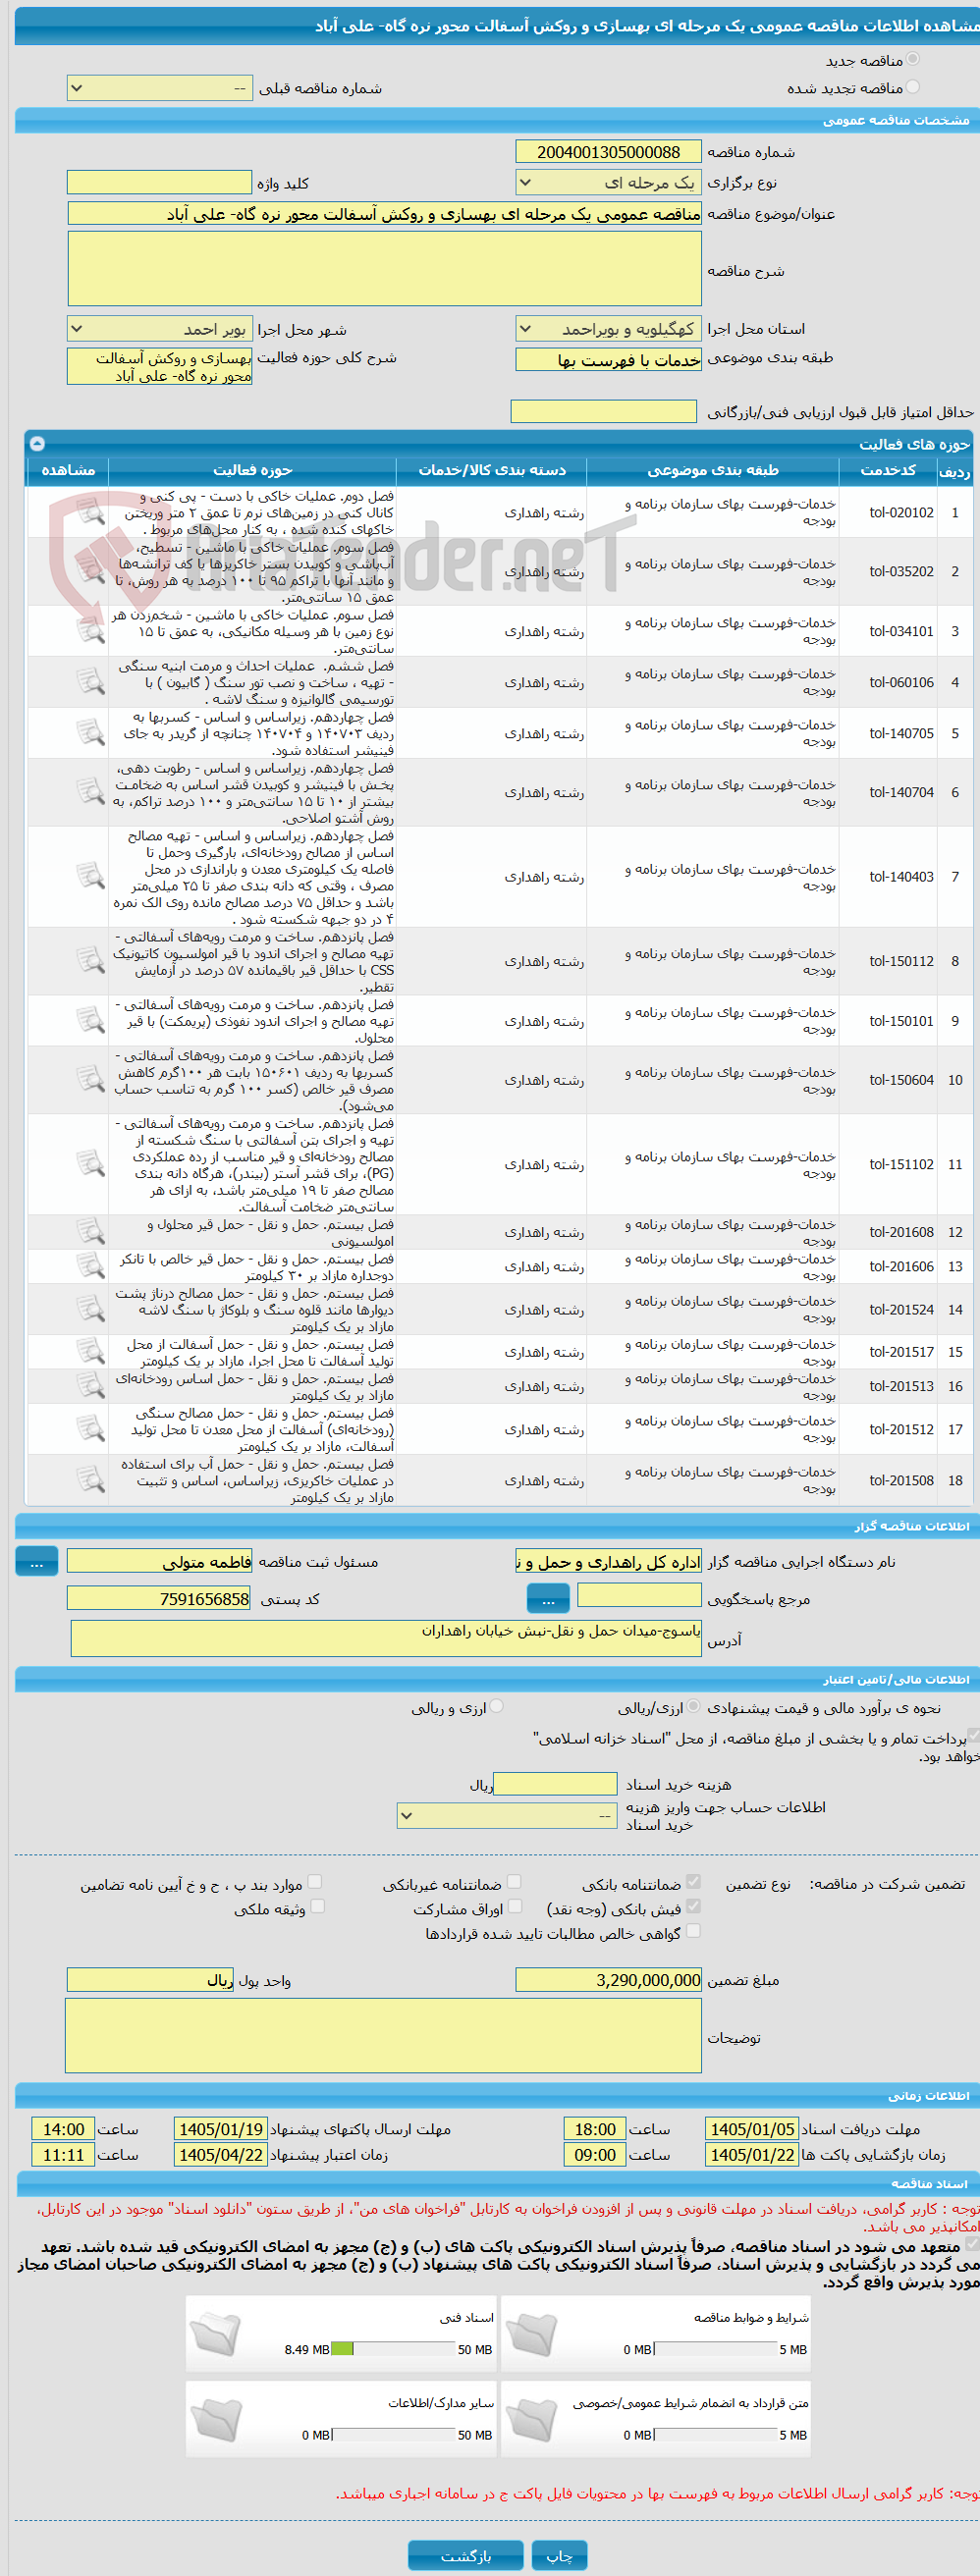The image size is (980, 2576).
Task: Select مناقصه تجدید شده radio button
Action: 912,87
